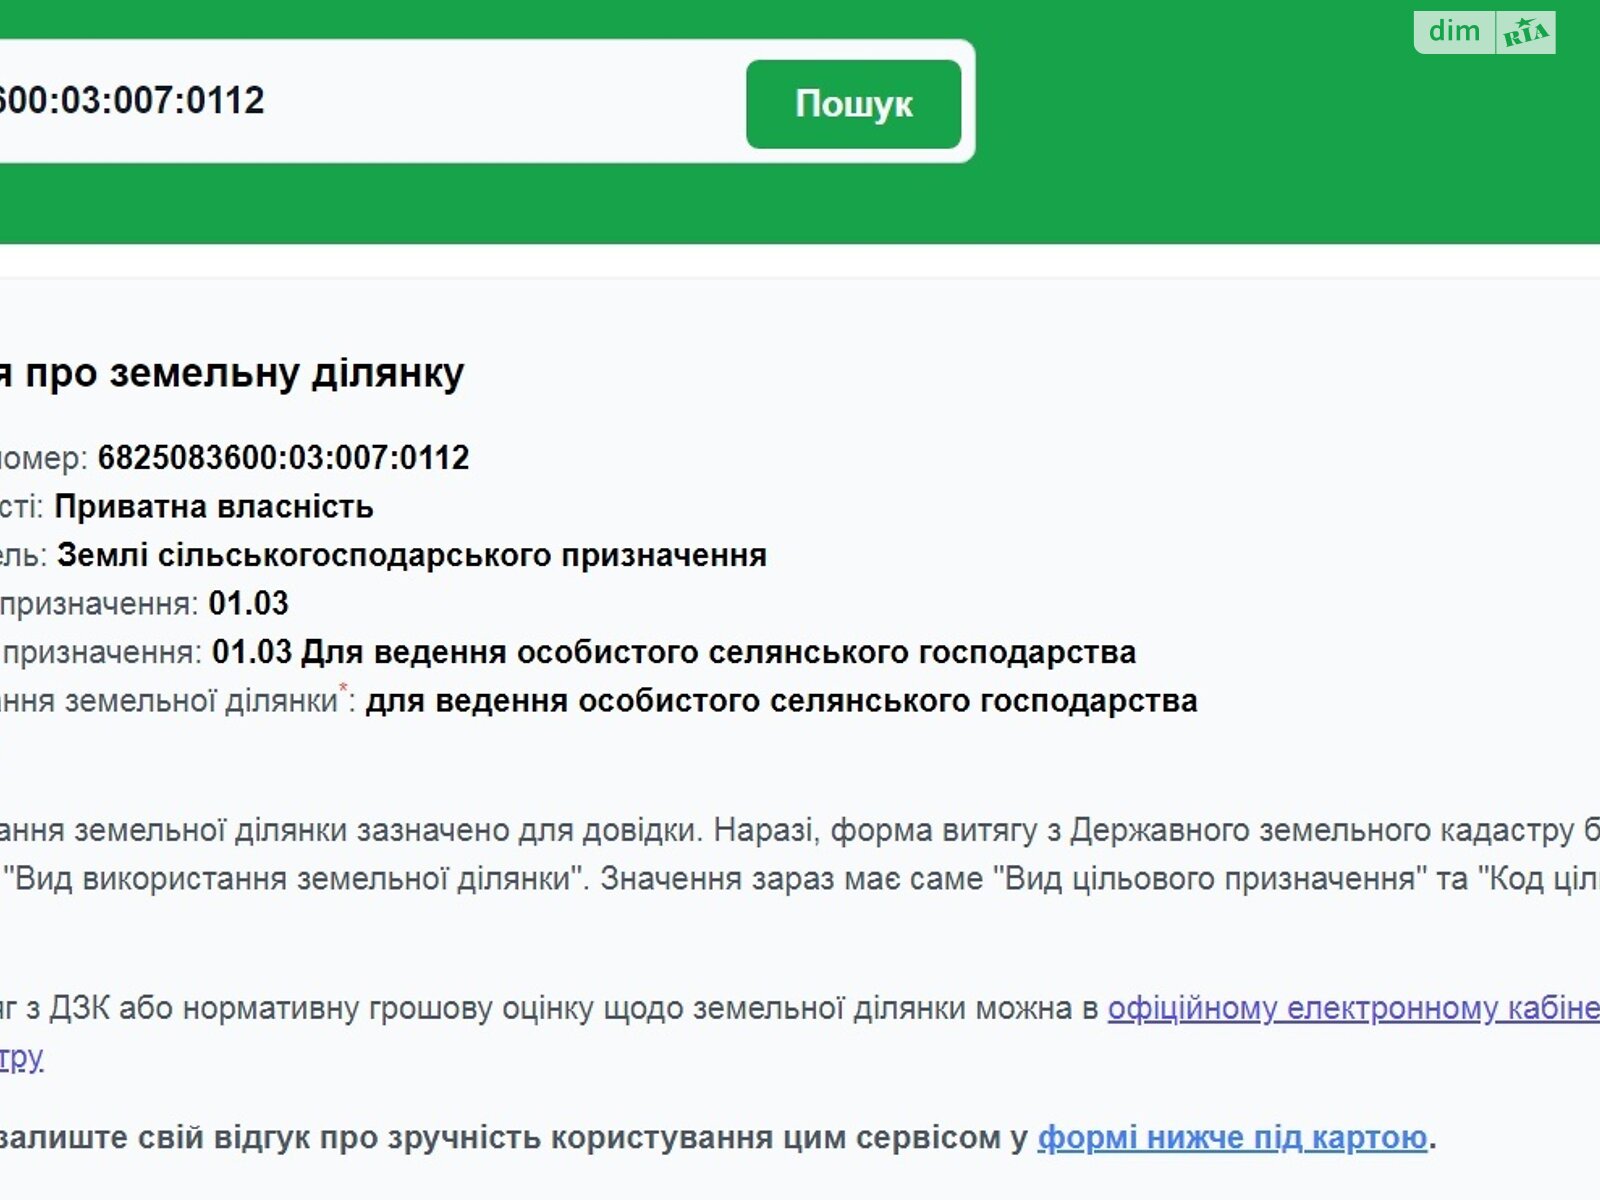Click the green Пошук search button
1600x1200 pixels.
point(853,104)
